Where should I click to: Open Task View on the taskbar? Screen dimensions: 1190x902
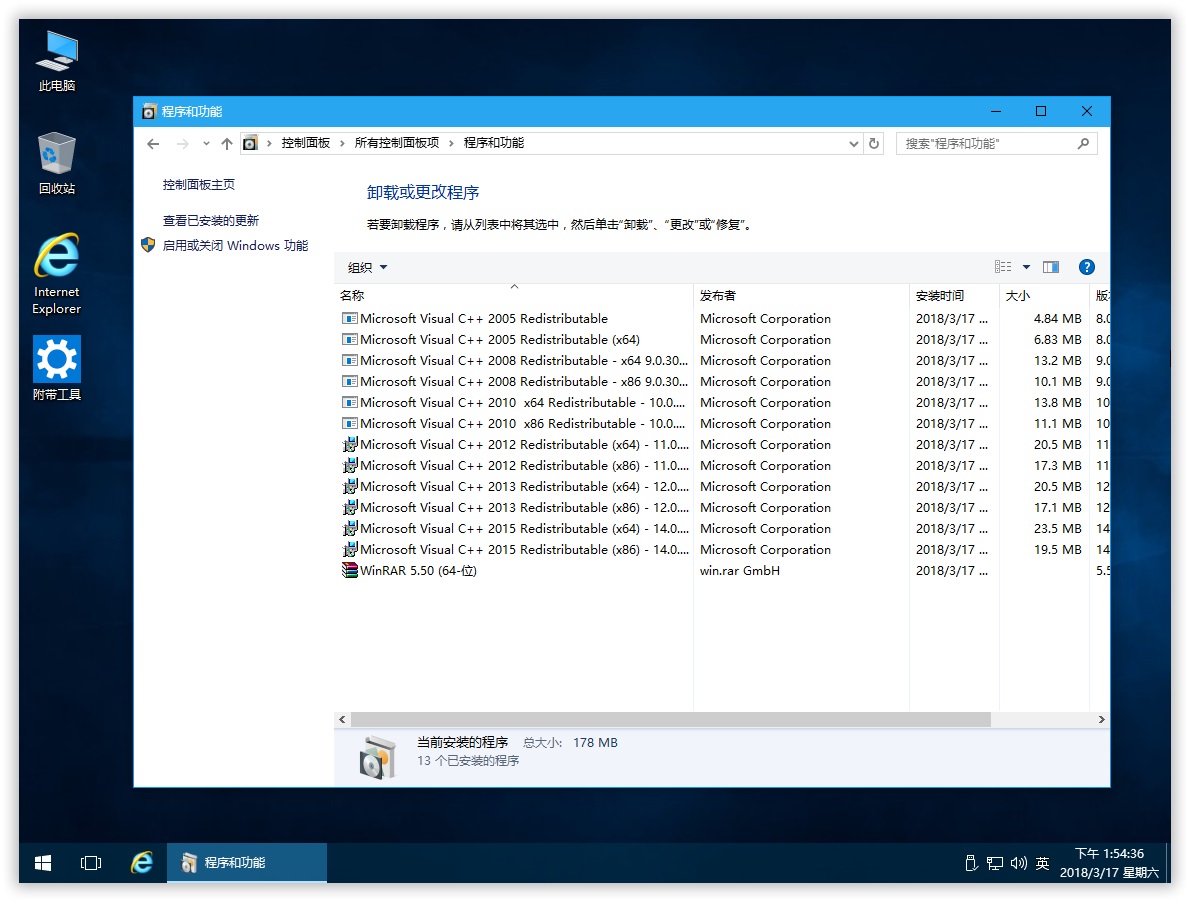[91, 863]
